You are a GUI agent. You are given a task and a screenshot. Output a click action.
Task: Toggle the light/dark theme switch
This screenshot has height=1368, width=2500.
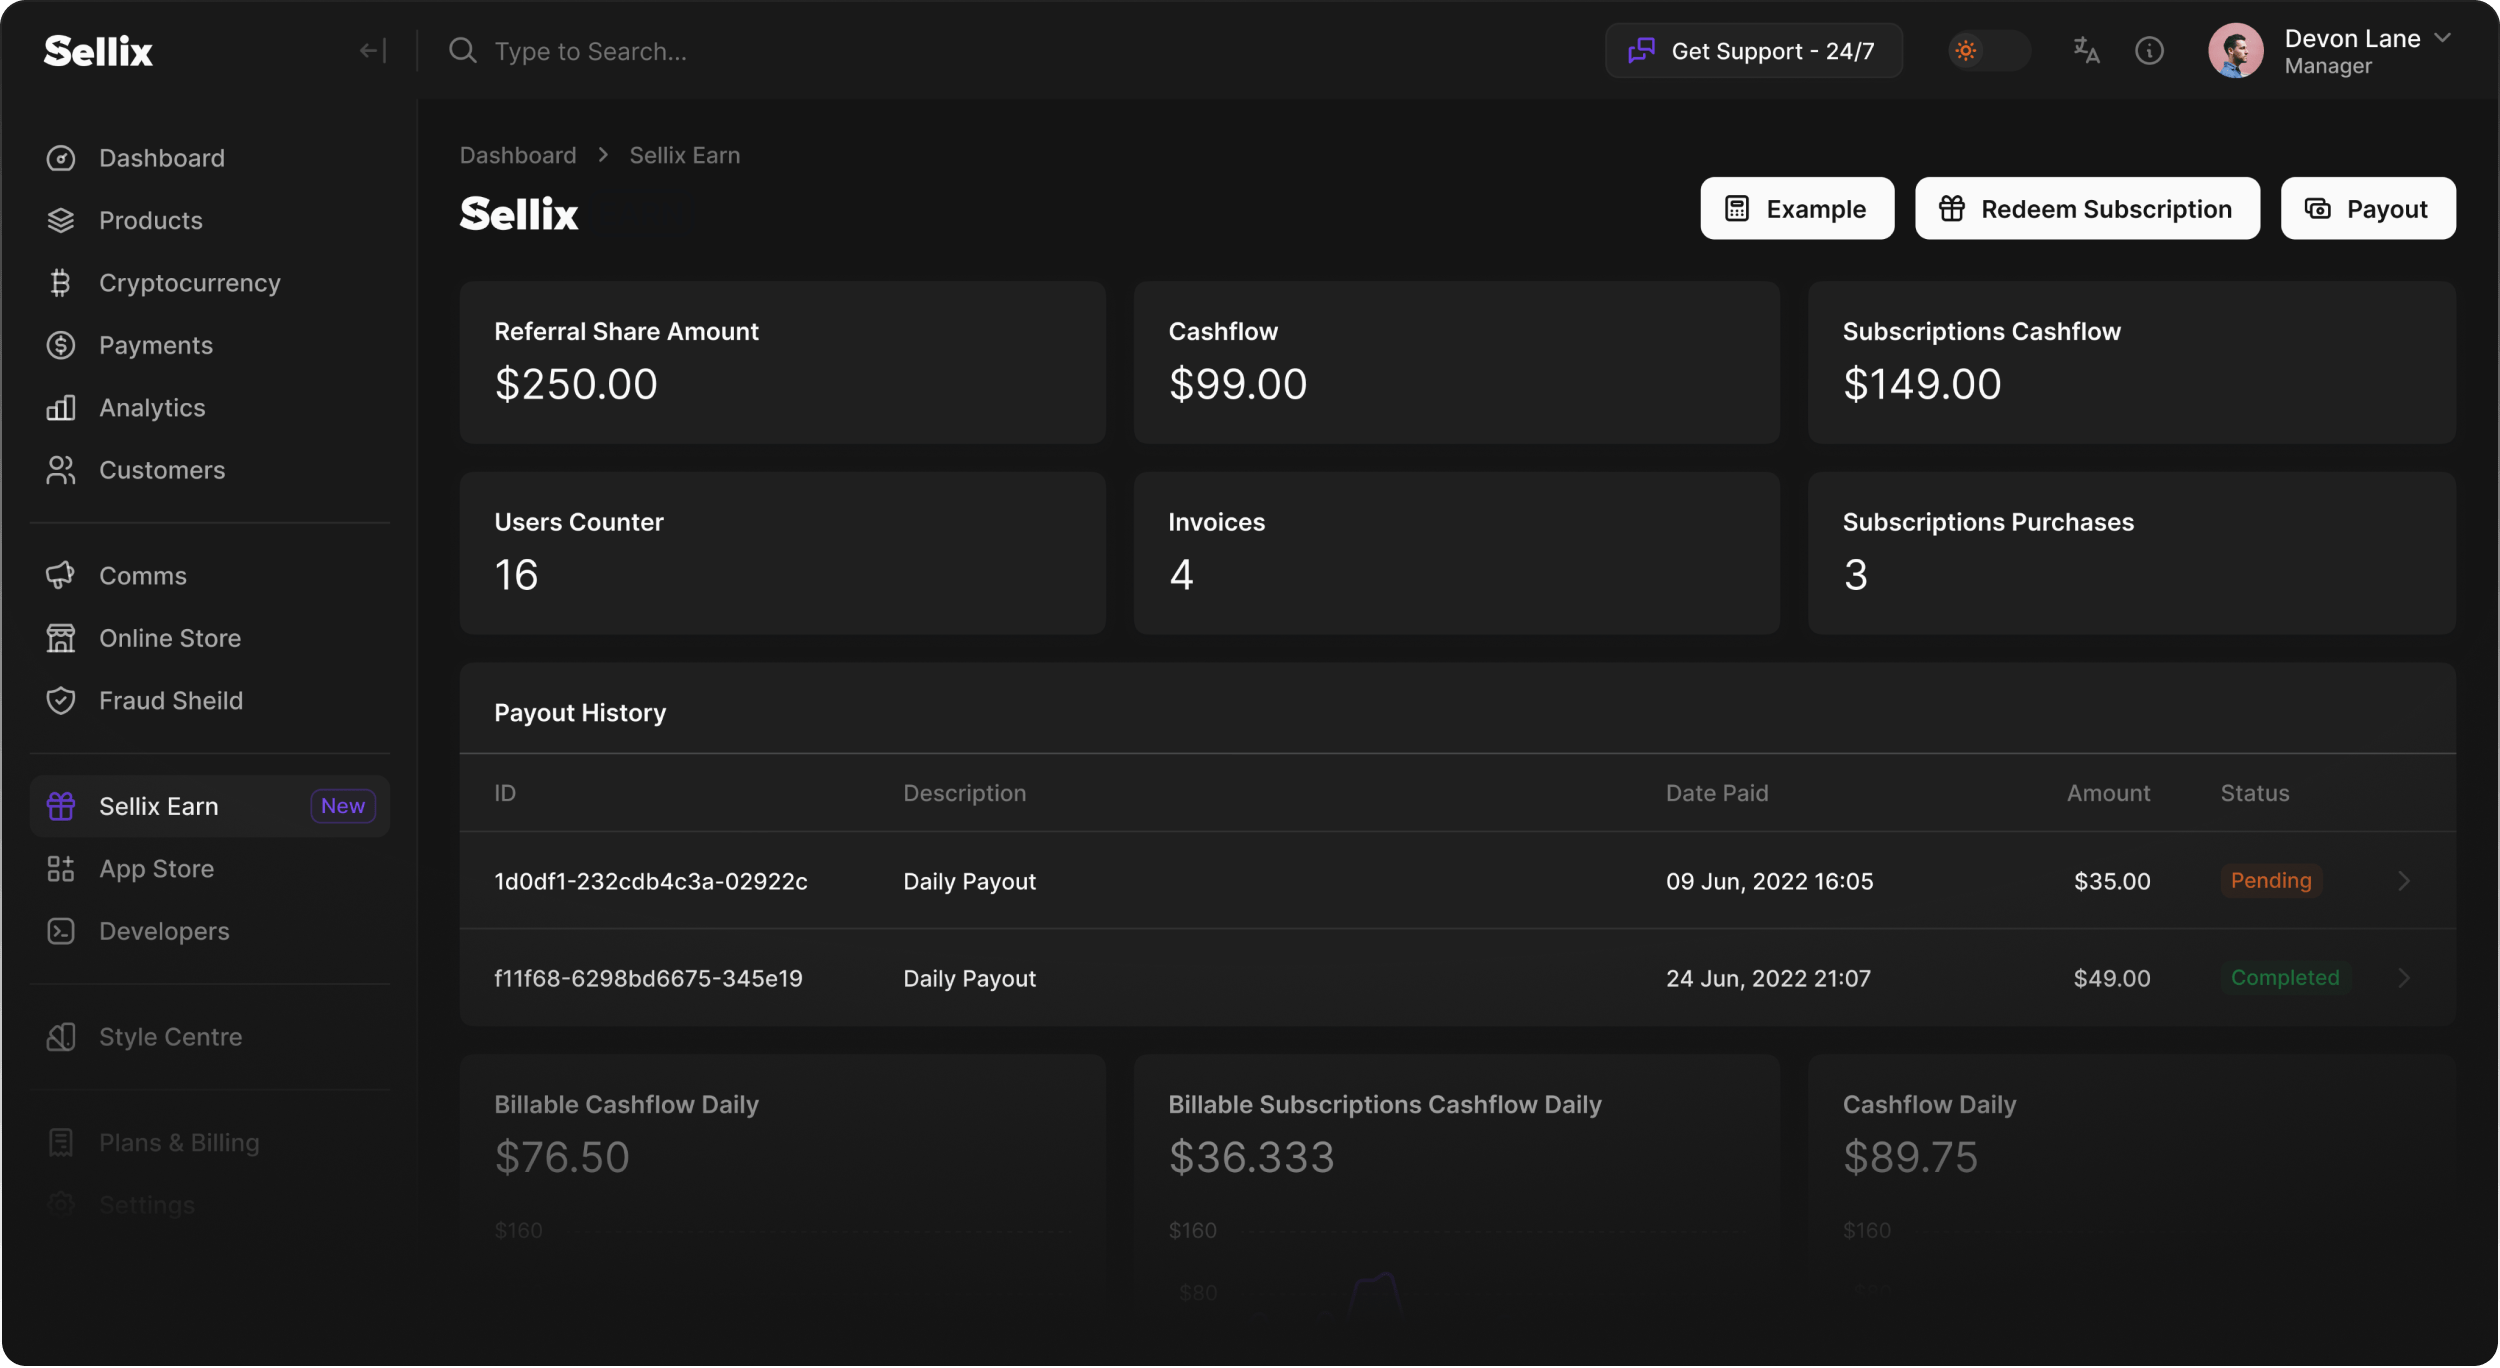coord(1988,51)
